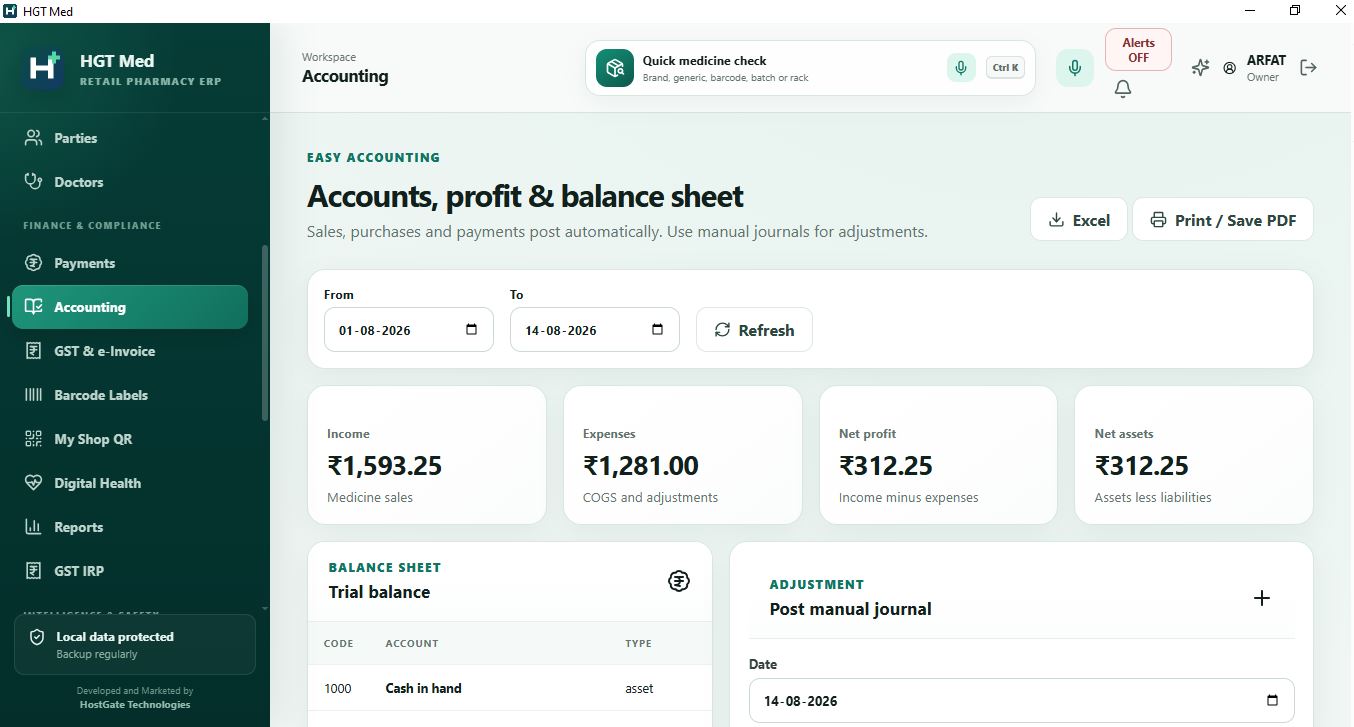1354x727 pixels.
Task: Click Print / Save PDF button
Action: tap(1222, 219)
